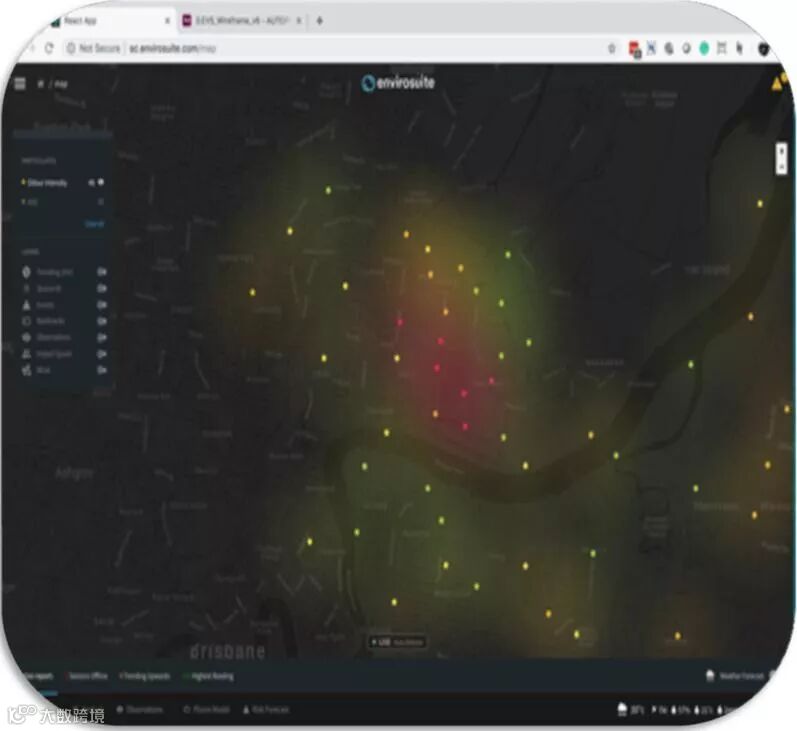Click the Clear all link

(94, 224)
